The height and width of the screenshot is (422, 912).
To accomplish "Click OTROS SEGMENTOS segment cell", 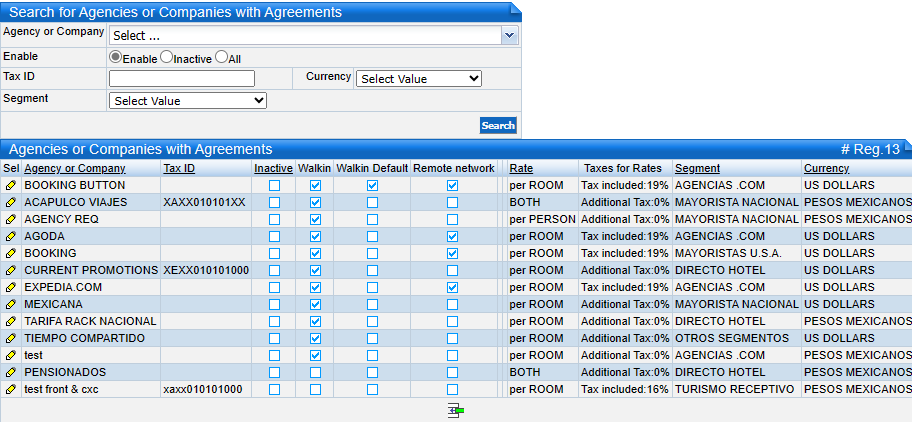I will [732, 338].
